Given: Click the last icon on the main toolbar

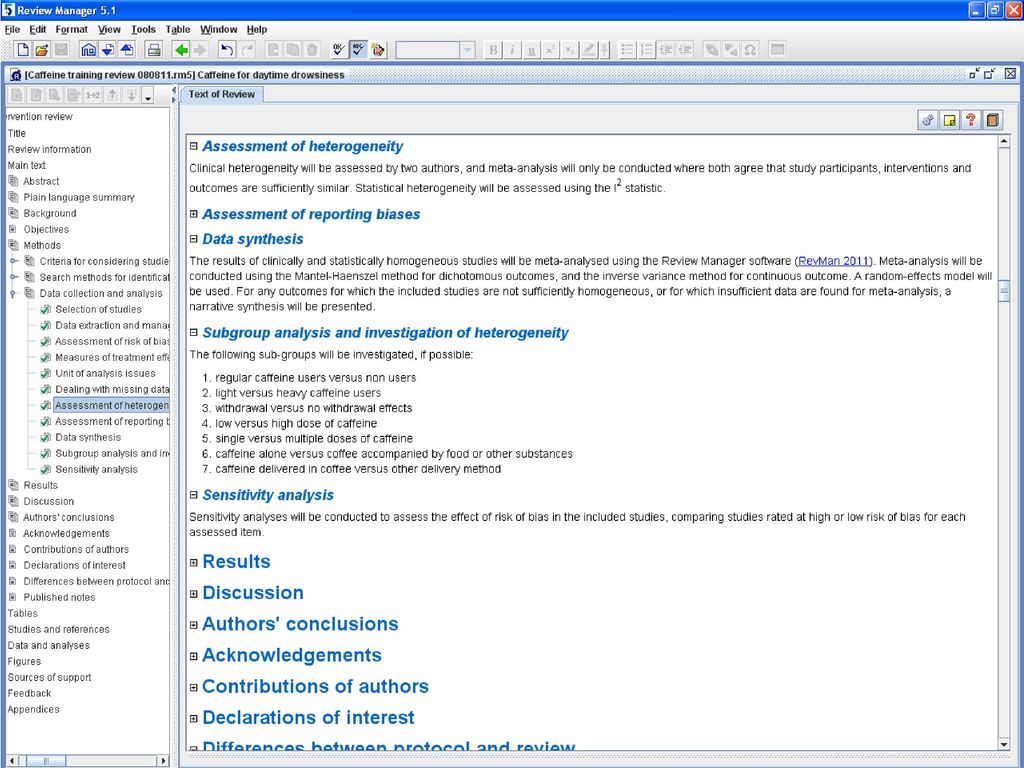Looking at the screenshot, I should [x=777, y=50].
